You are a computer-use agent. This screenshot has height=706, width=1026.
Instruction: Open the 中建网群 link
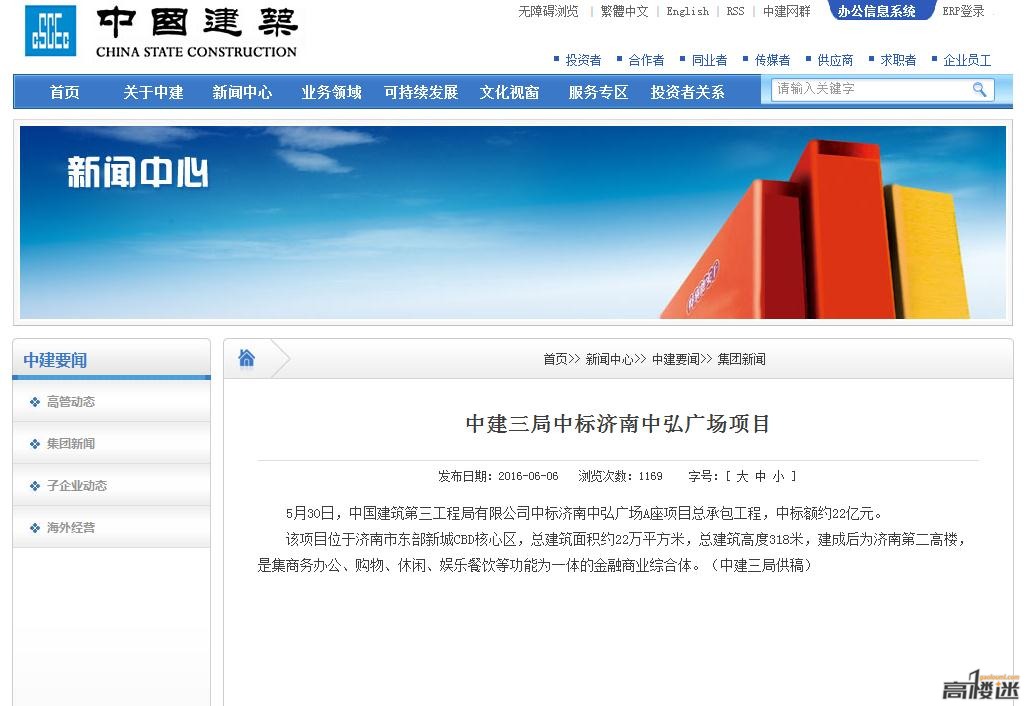tap(787, 11)
